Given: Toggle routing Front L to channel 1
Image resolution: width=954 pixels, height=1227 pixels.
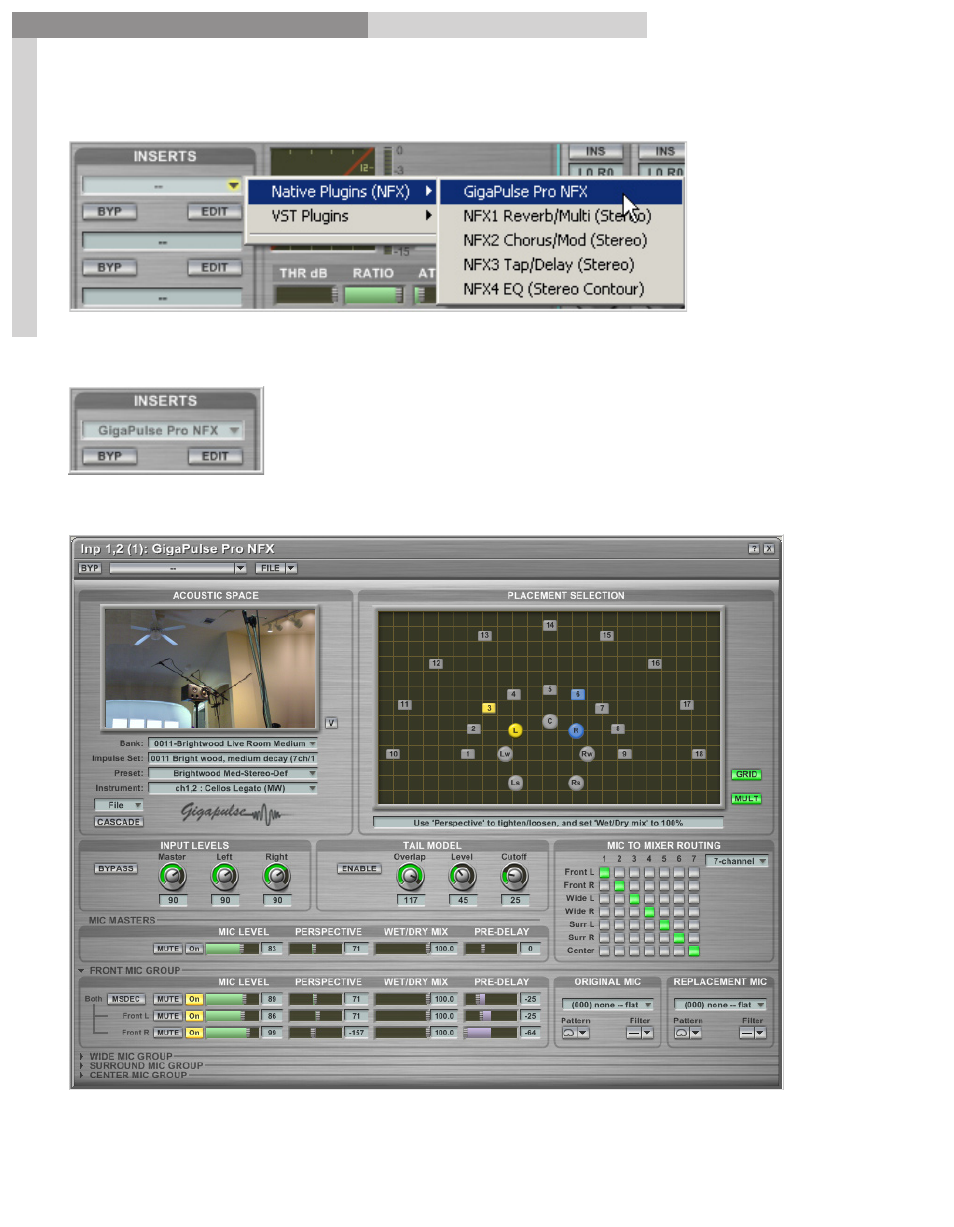Looking at the screenshot, I should [604, 873].
